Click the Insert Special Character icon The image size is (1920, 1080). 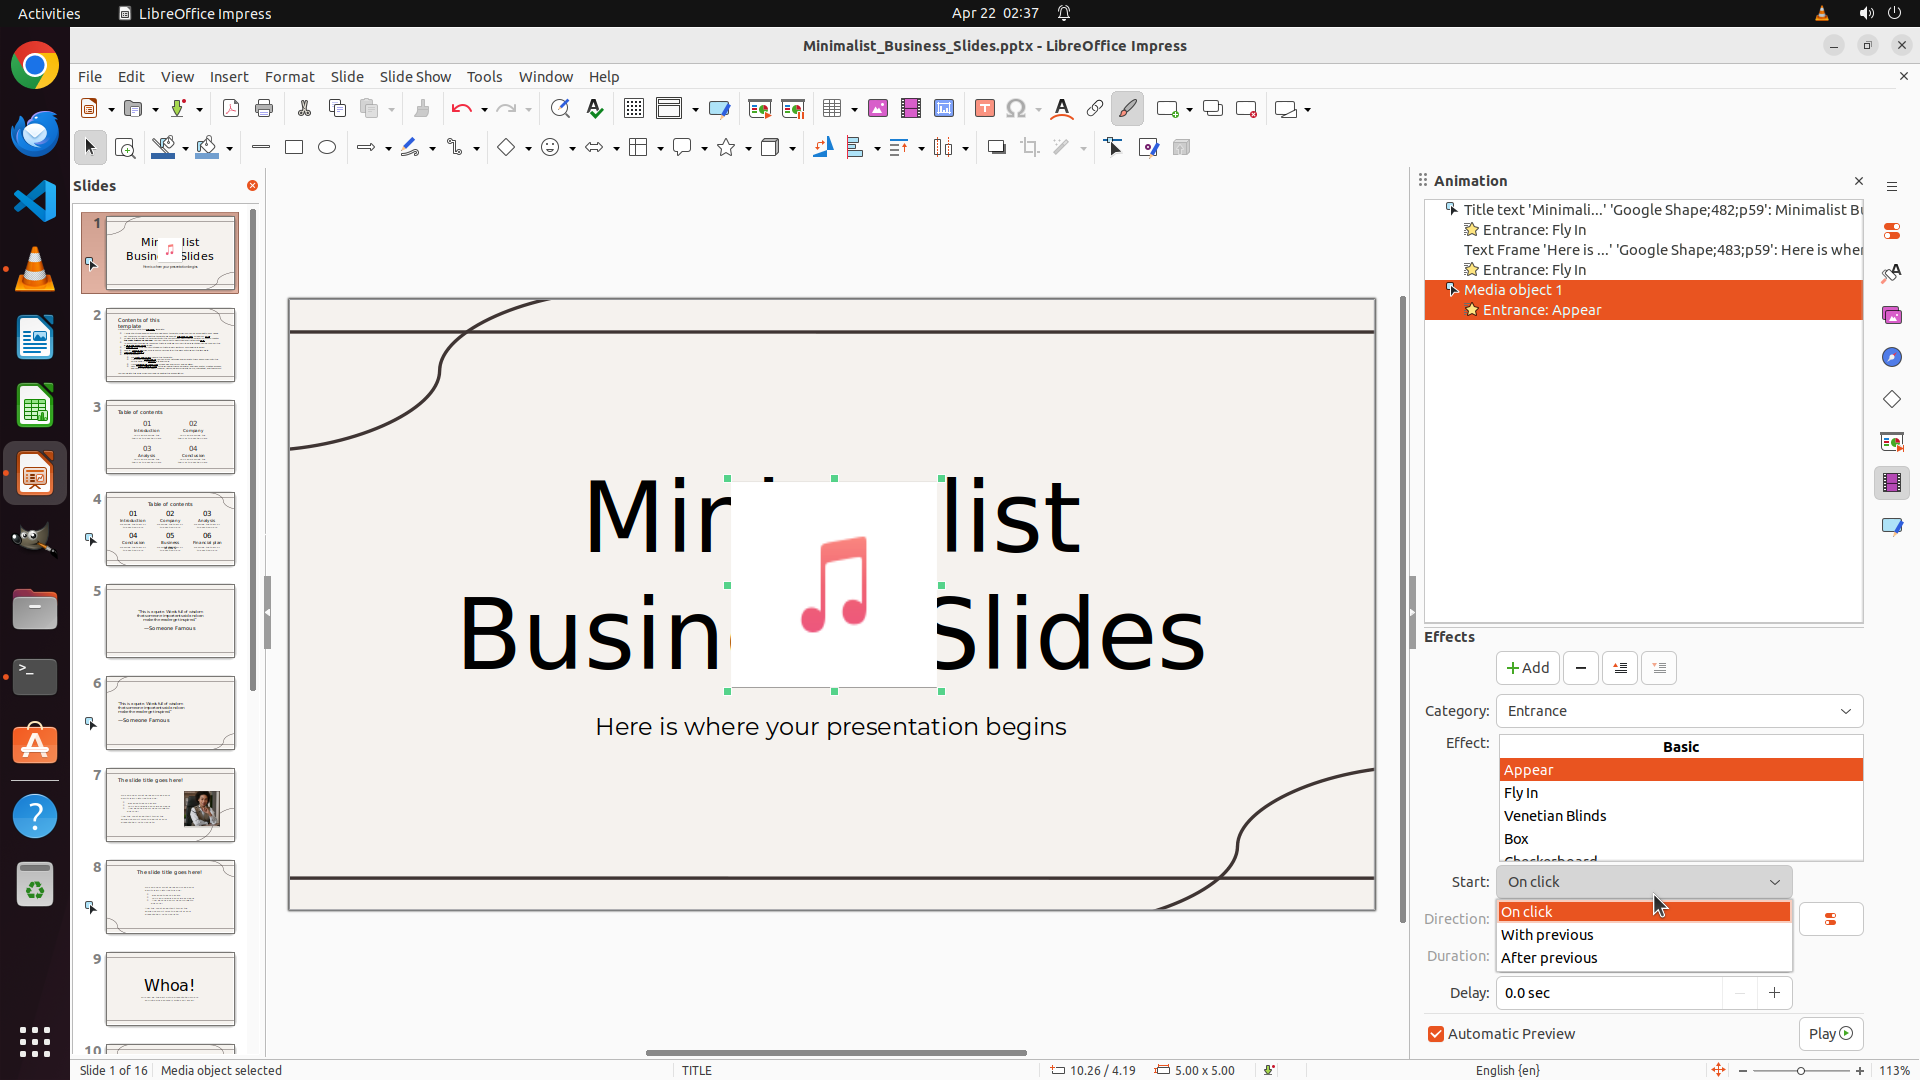click(x=1016, y=109)
